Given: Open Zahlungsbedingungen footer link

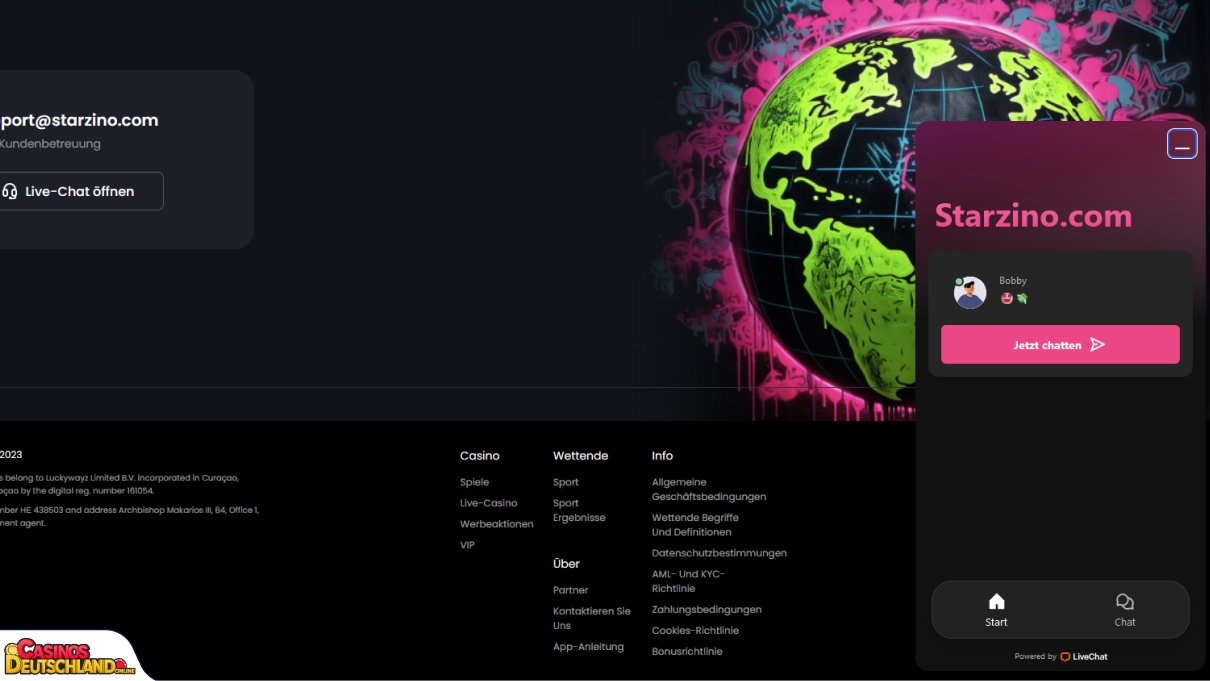Looking at the screenshot, I should 706,610.
